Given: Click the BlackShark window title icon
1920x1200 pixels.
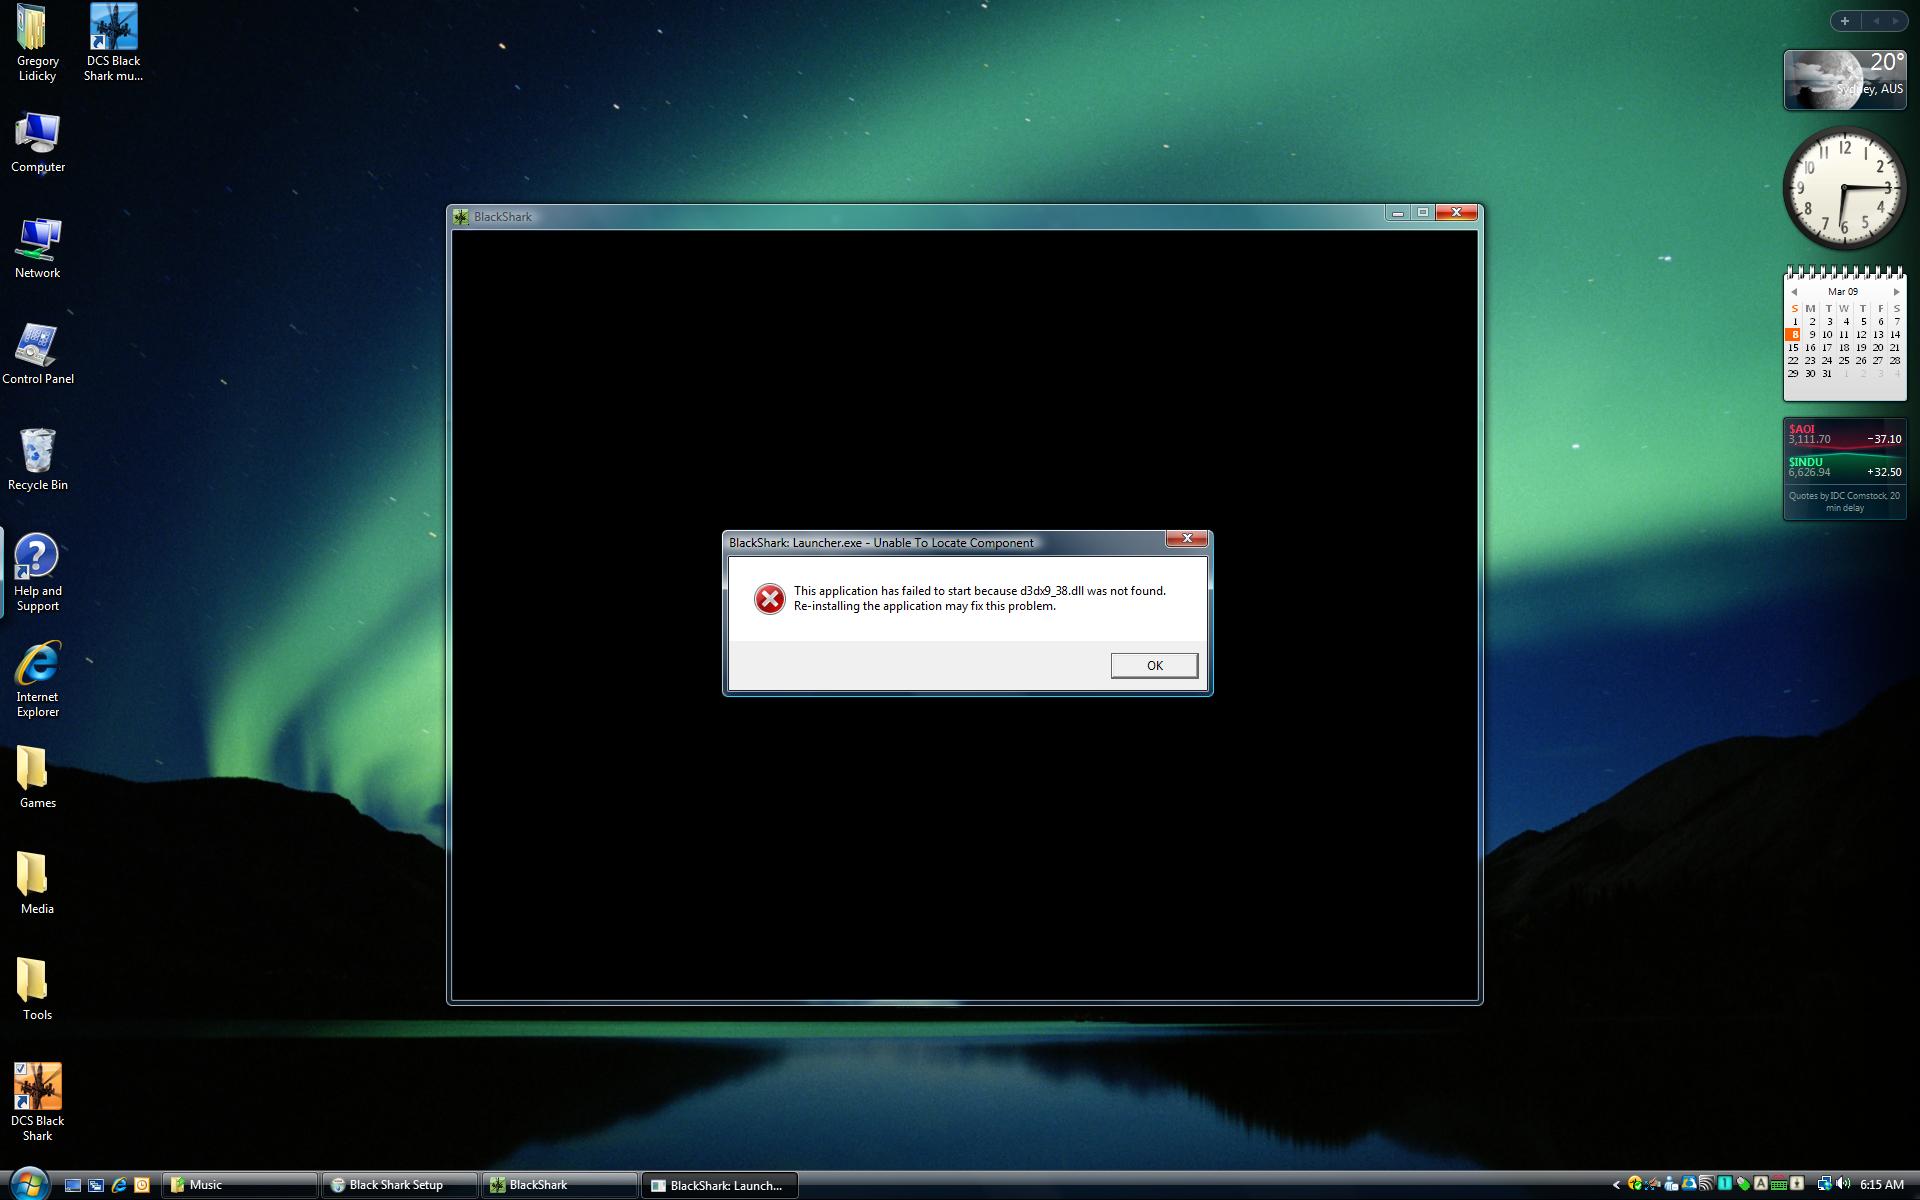Looking at the screenshot, I should coord(461,216).
